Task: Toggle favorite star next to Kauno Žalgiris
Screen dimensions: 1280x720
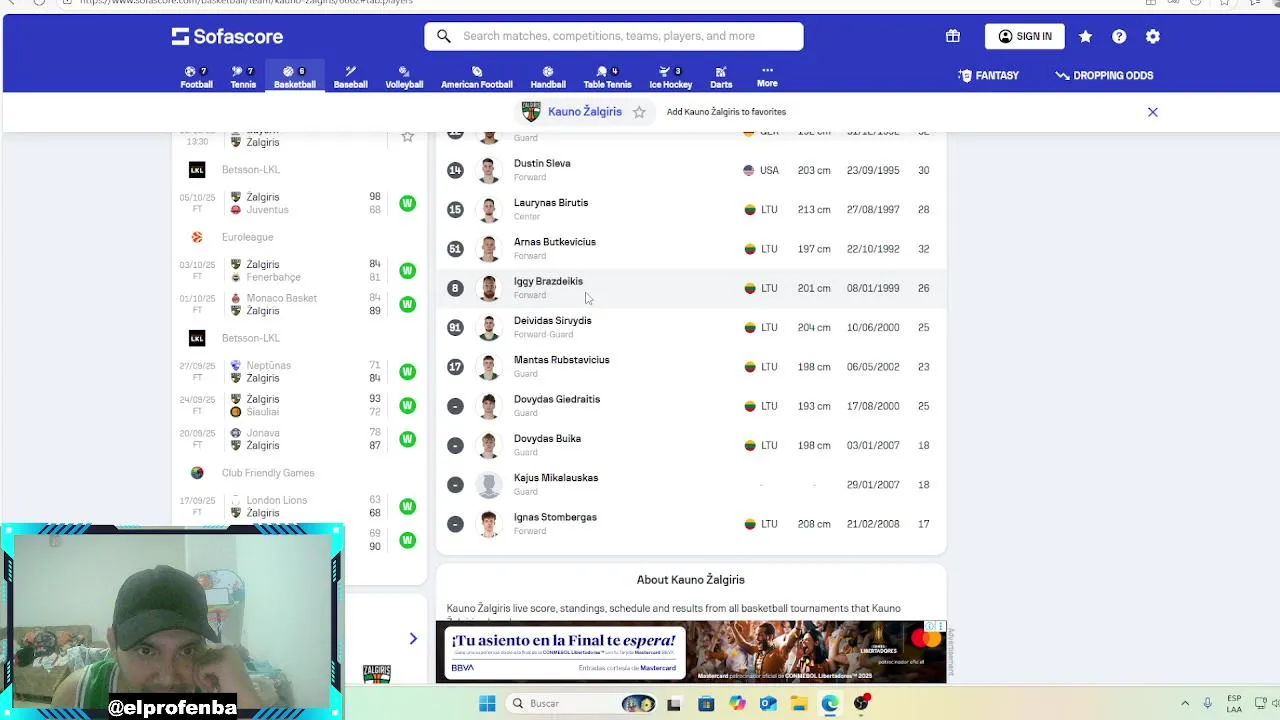Action: pyautogui.click(x=639, y=112)
